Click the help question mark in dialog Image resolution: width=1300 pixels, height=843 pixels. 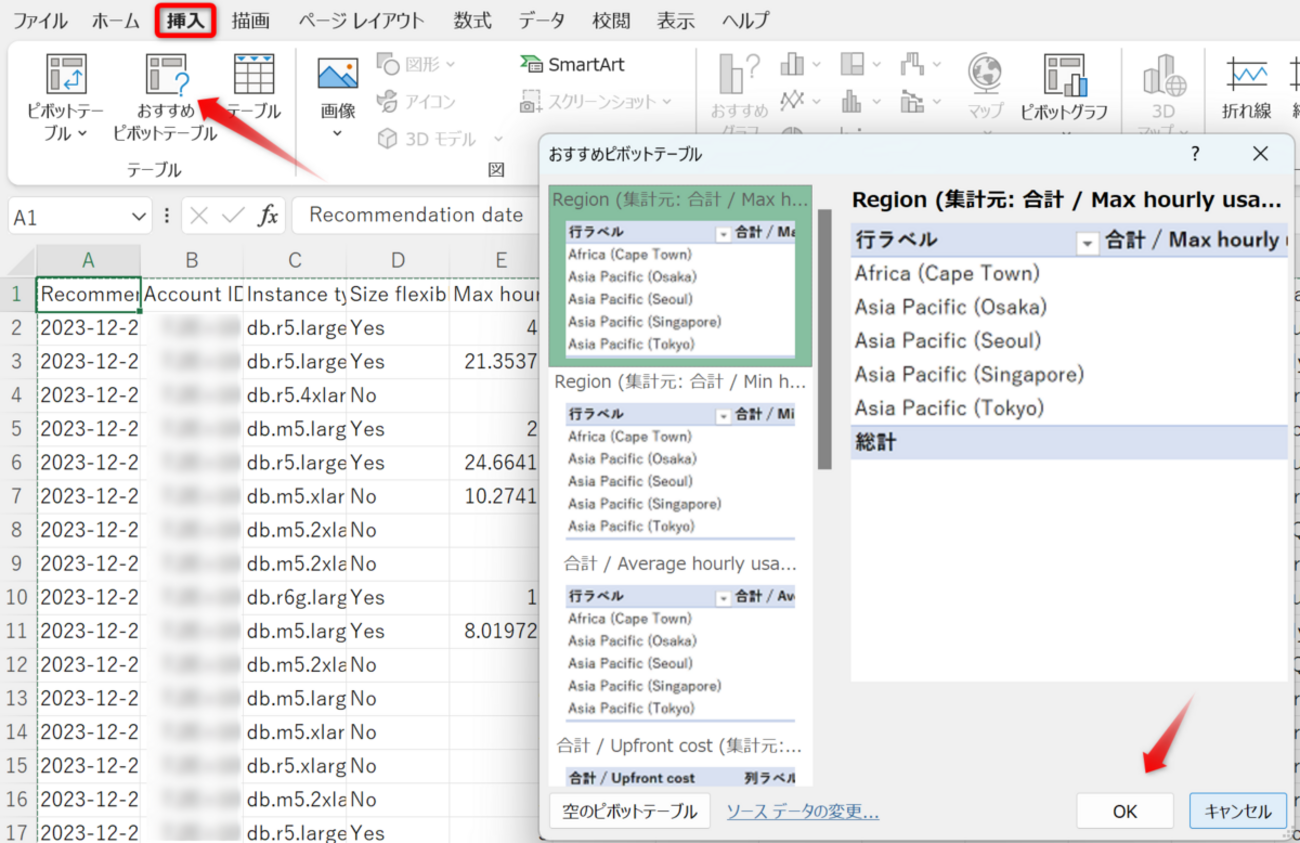(x=1195, y=154)
